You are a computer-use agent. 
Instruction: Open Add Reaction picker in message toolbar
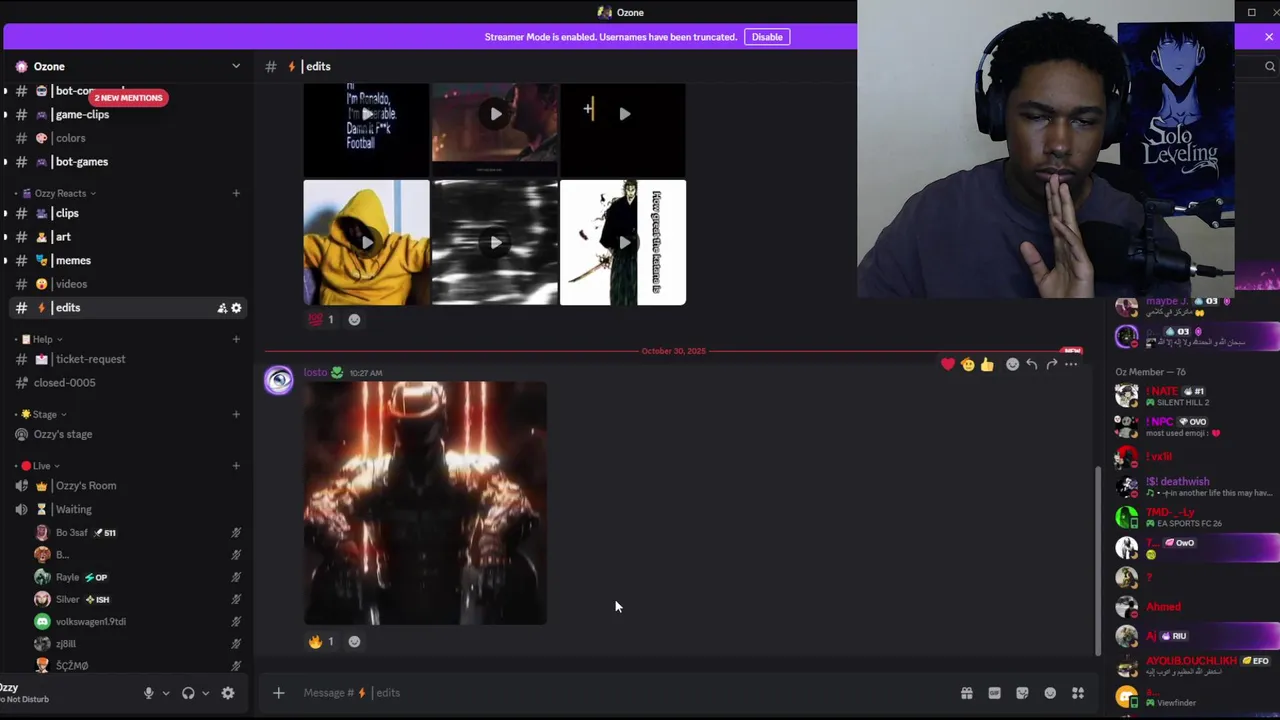coord(1012,364)
